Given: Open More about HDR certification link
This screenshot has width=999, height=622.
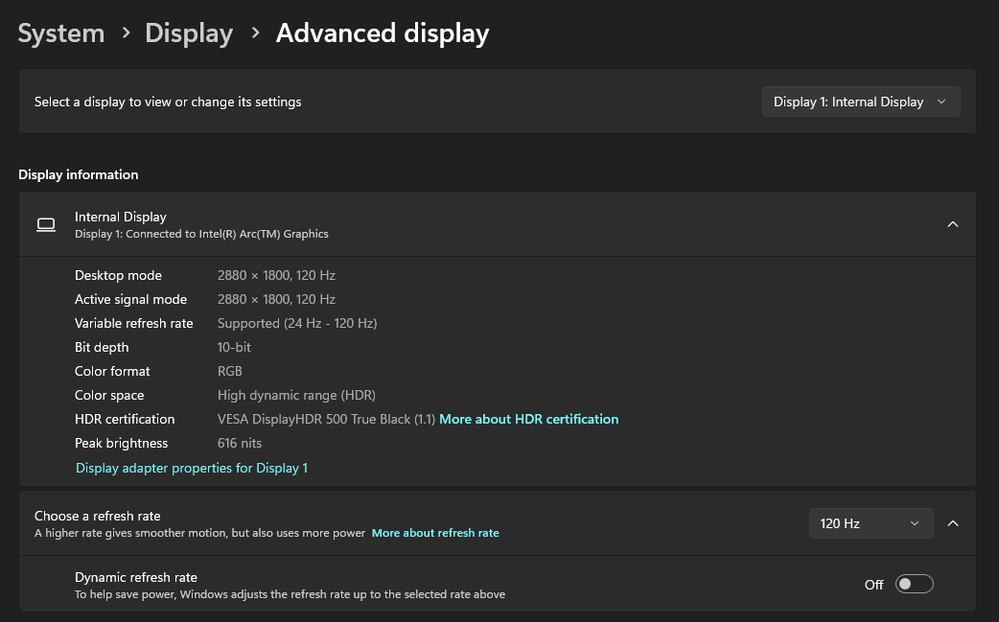Looking at the screenshot, I should point(529,419).
